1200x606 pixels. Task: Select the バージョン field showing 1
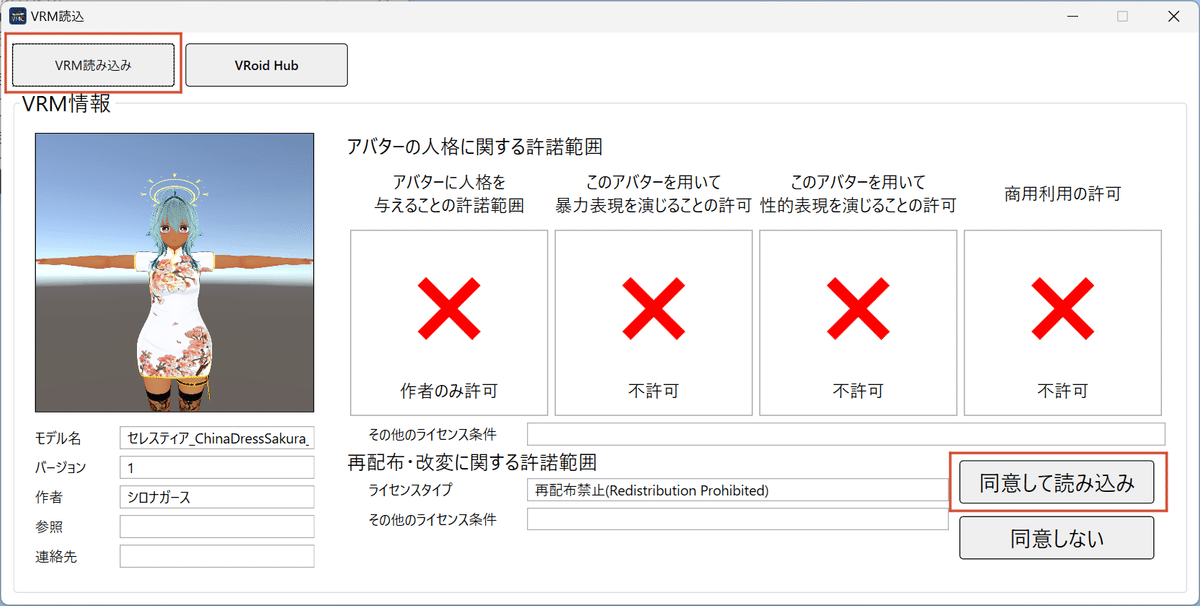pos(216,468)
